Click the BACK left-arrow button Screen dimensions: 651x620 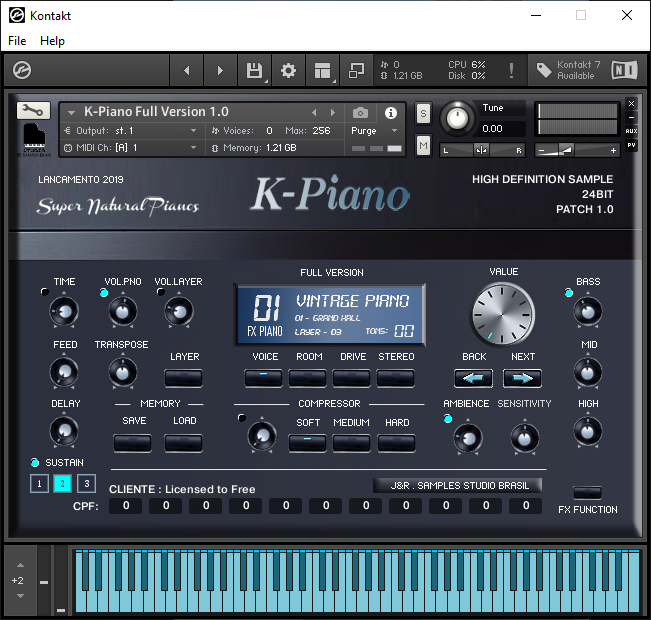click(x=474, y=378)
